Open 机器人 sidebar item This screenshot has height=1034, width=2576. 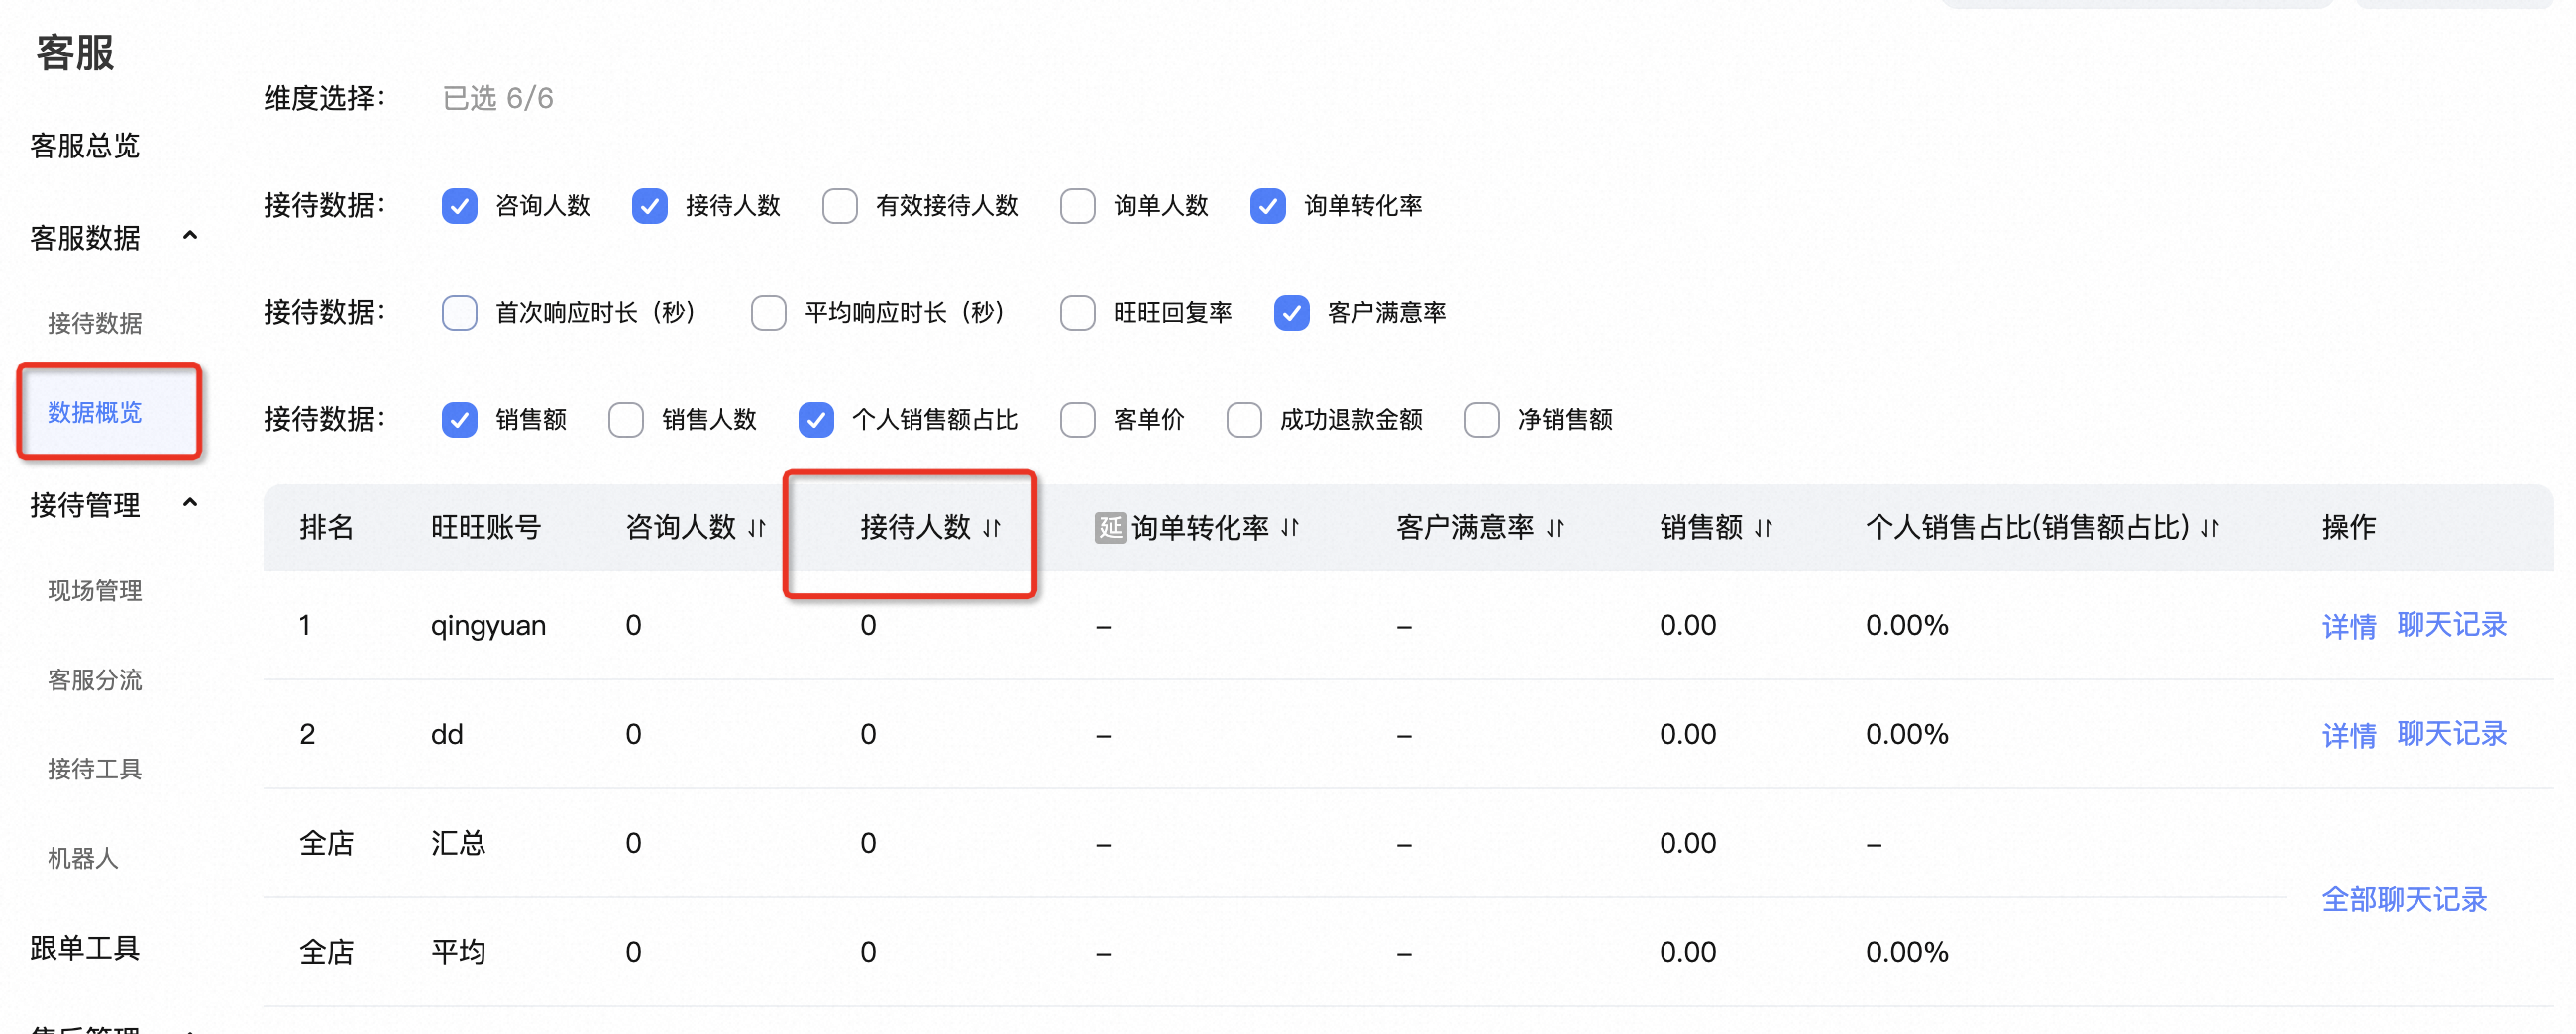point(83,858)
